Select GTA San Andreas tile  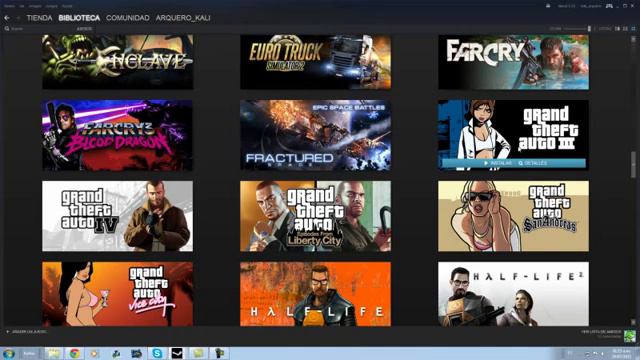coord(513,216)
